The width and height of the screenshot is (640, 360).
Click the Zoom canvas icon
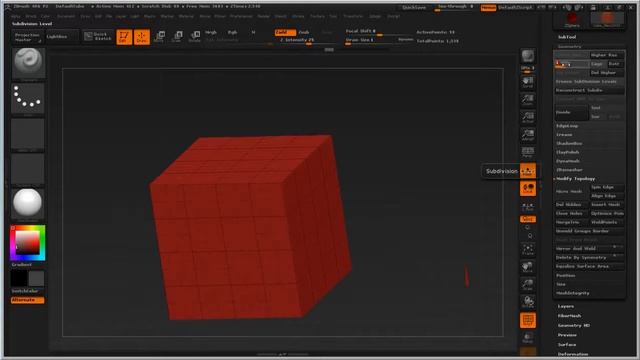click(x=528, y=100)
